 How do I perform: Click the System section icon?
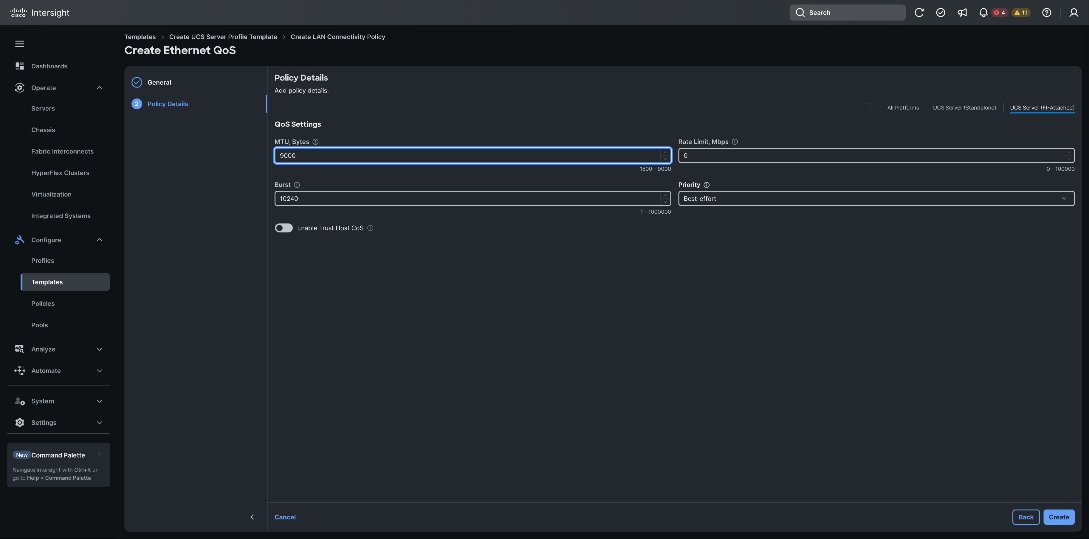19,401
